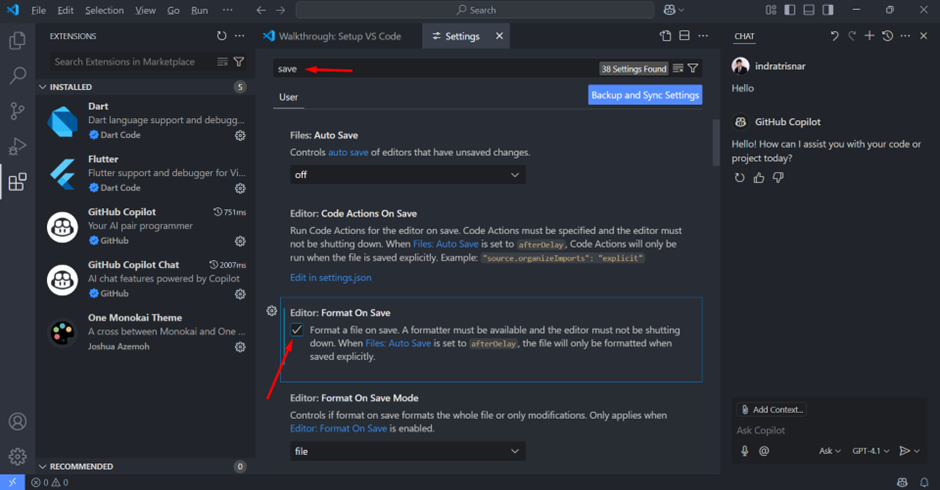The image size is (940, 490).
Task: Open the File menu
Action: [x=38, y=10]
